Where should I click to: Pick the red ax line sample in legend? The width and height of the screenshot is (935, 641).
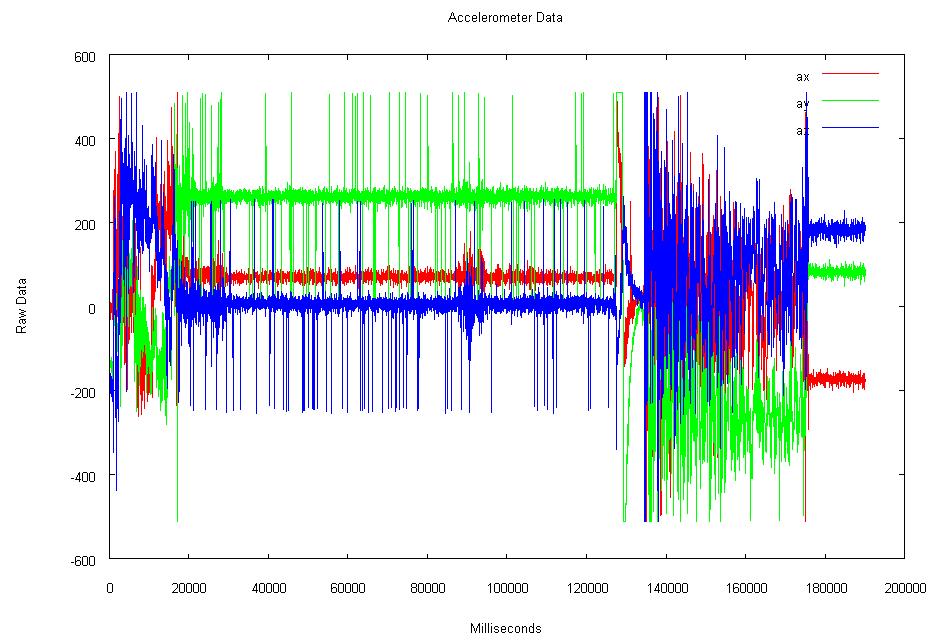coord(849,73)
